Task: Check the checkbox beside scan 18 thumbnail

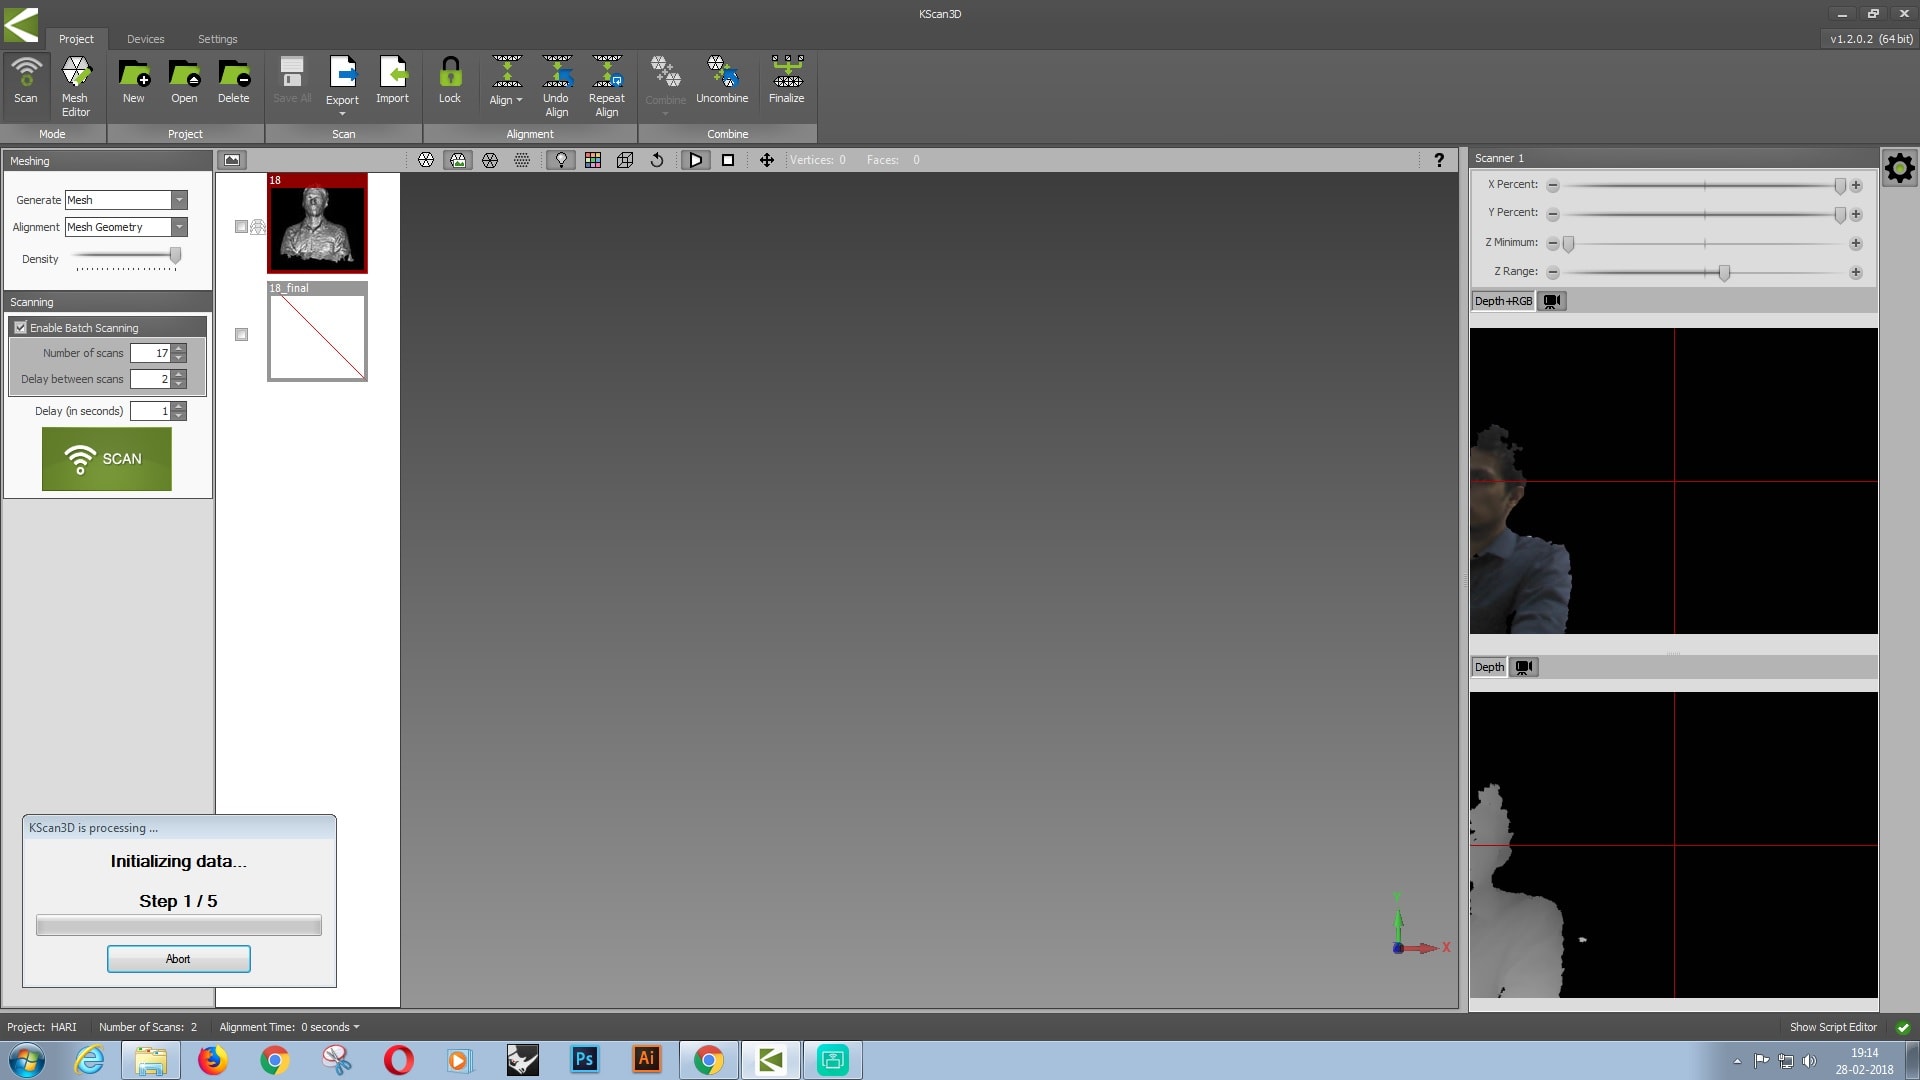Action: (x=241, y=227)
